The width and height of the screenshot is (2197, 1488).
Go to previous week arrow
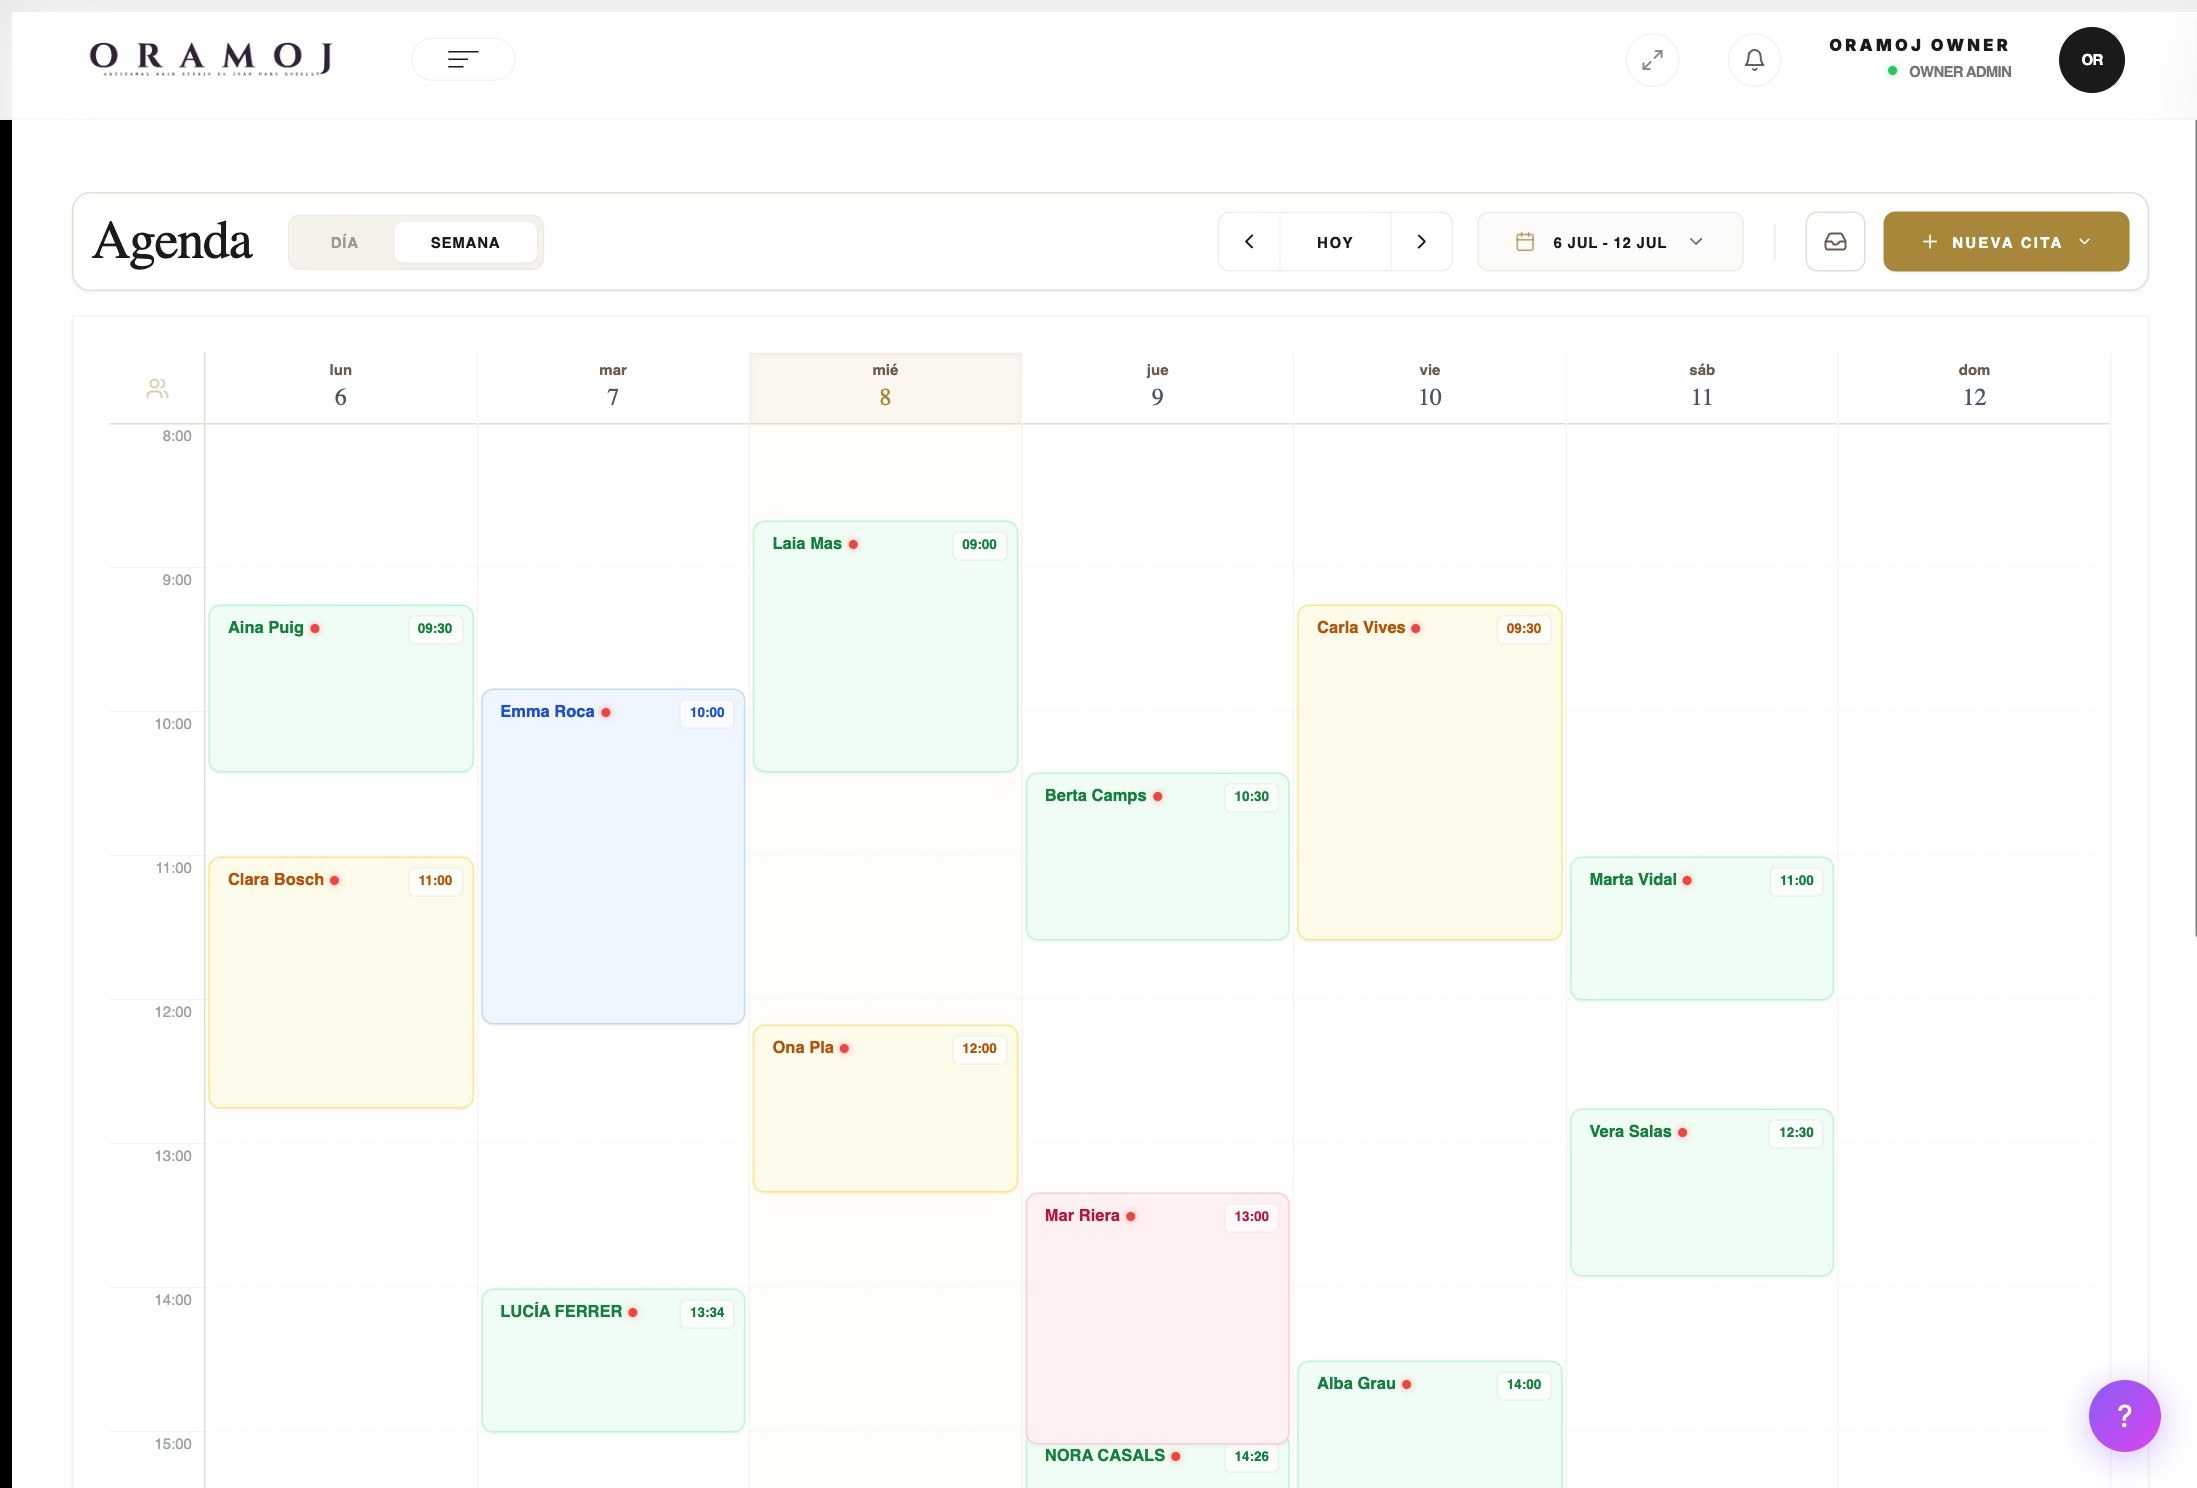coord(1249,242)
